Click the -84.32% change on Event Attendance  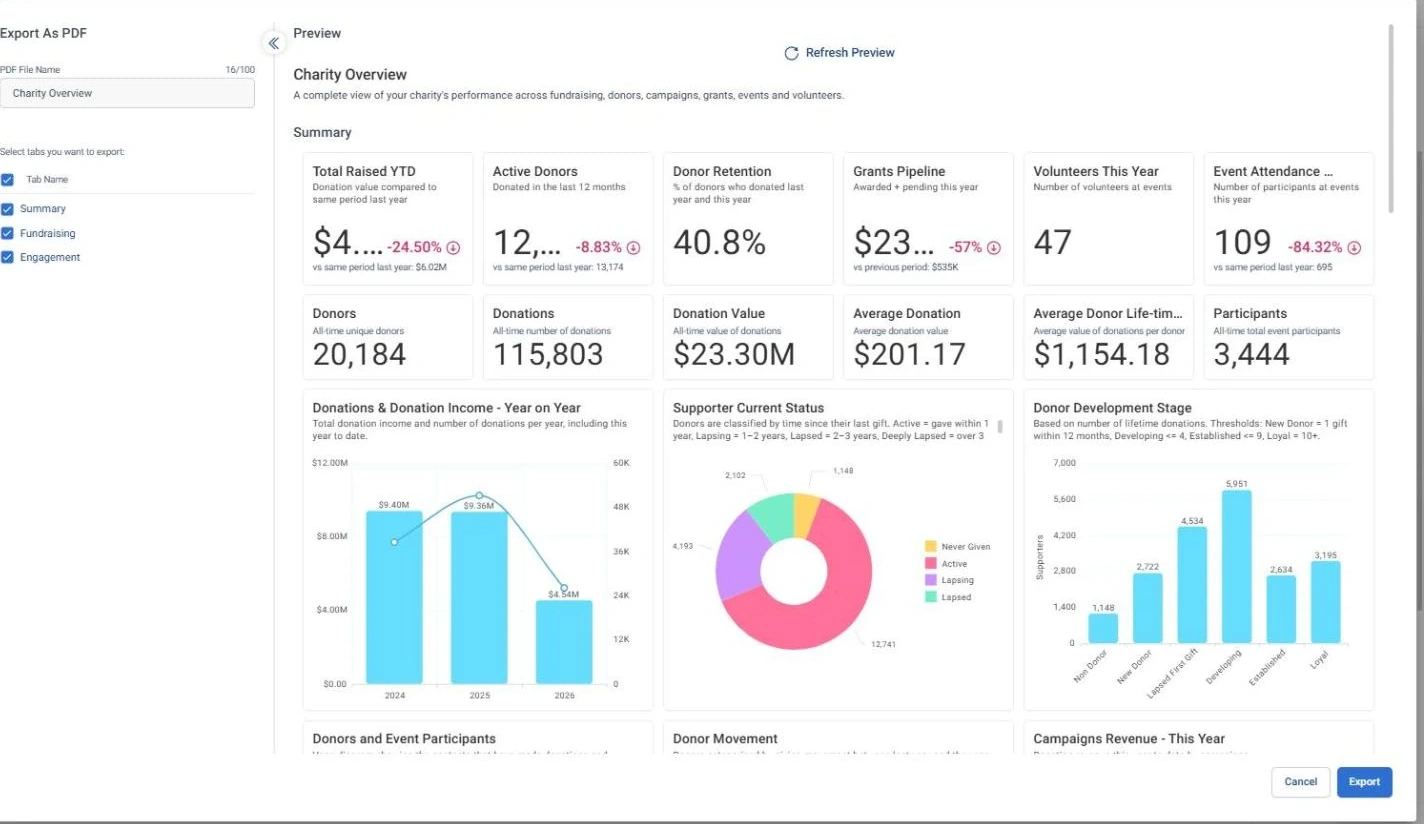click(1315, 247)
